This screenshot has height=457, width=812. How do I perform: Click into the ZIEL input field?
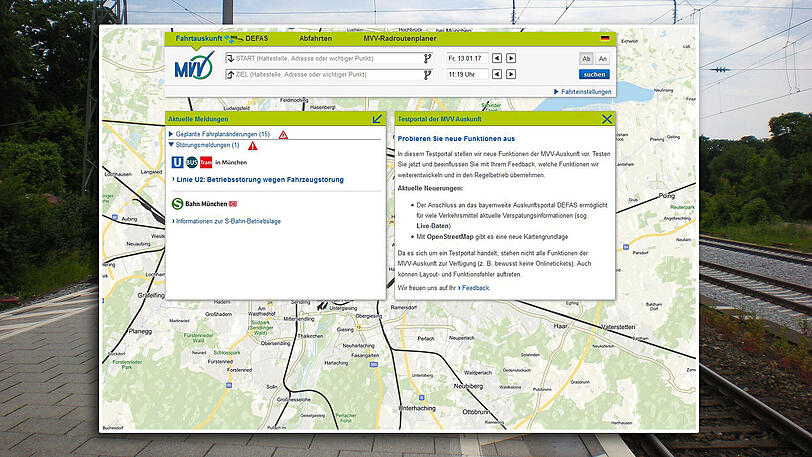(x=330, y=75)
